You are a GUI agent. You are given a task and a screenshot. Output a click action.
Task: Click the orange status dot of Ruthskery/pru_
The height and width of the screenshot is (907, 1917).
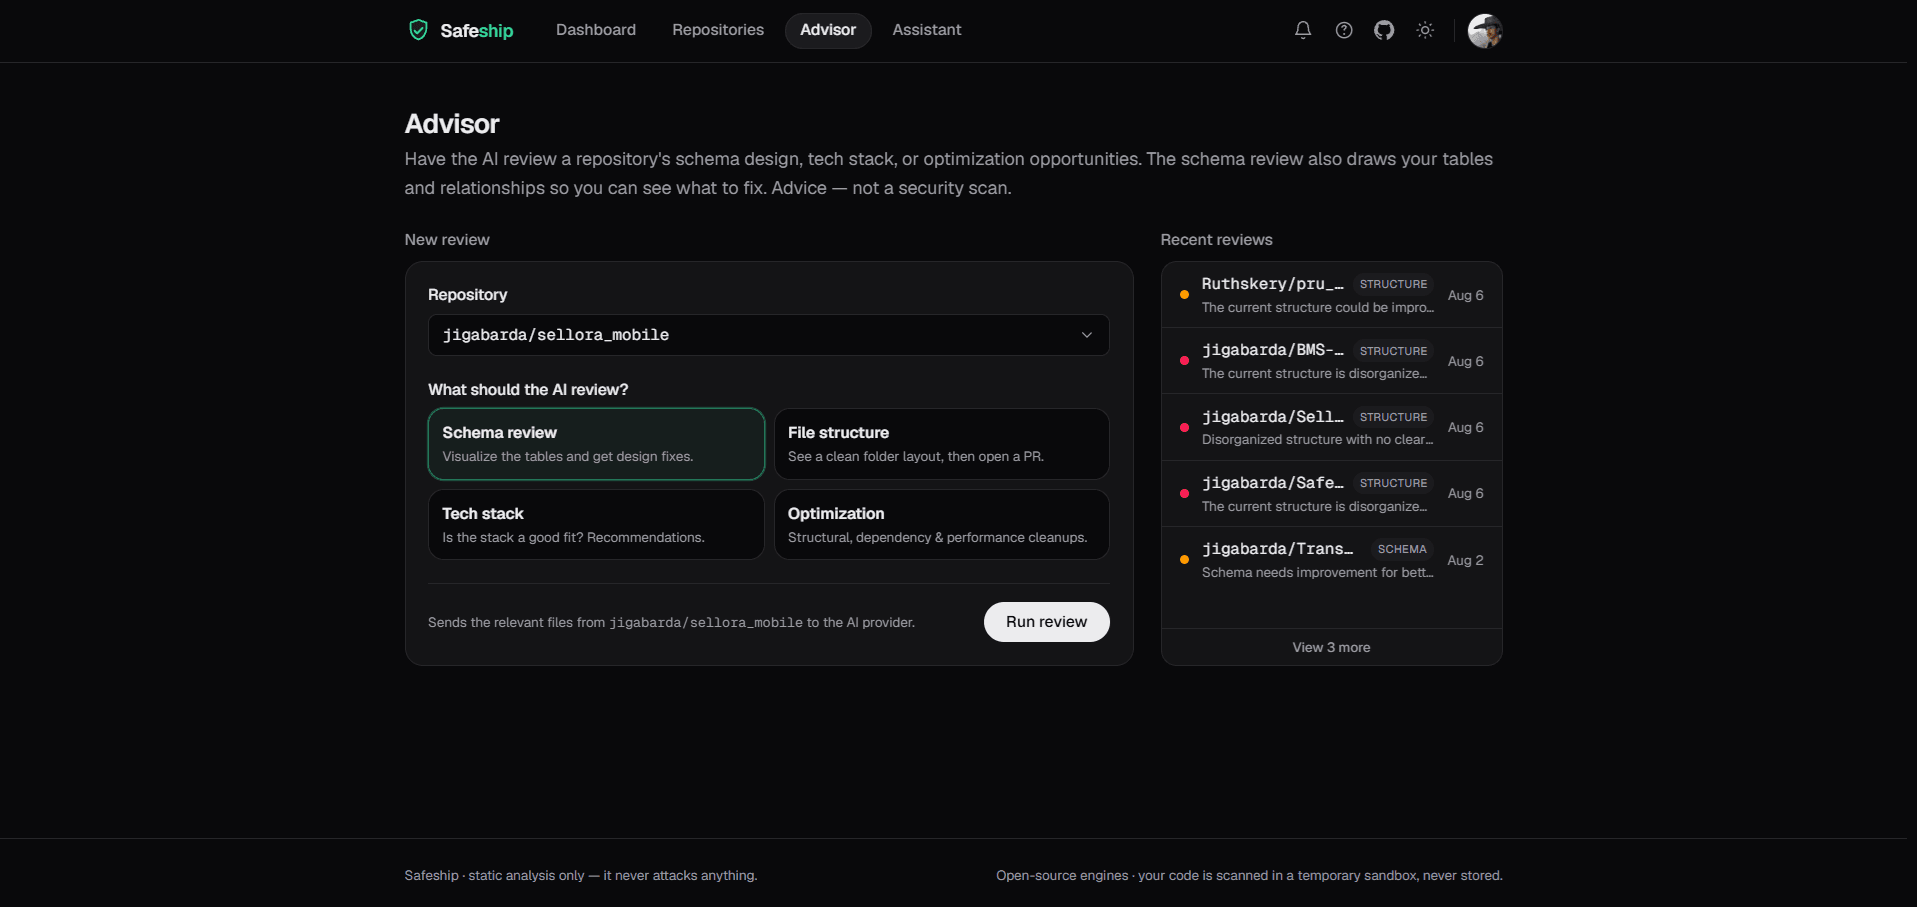tap(1184, 295)
